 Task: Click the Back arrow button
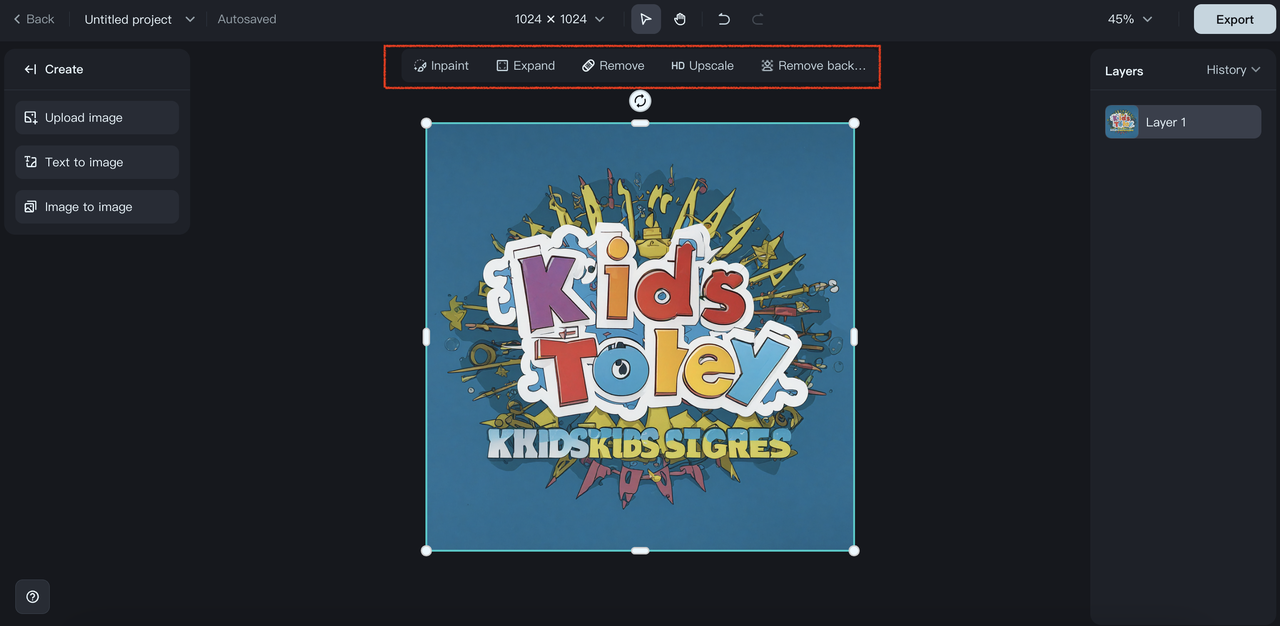33,19
